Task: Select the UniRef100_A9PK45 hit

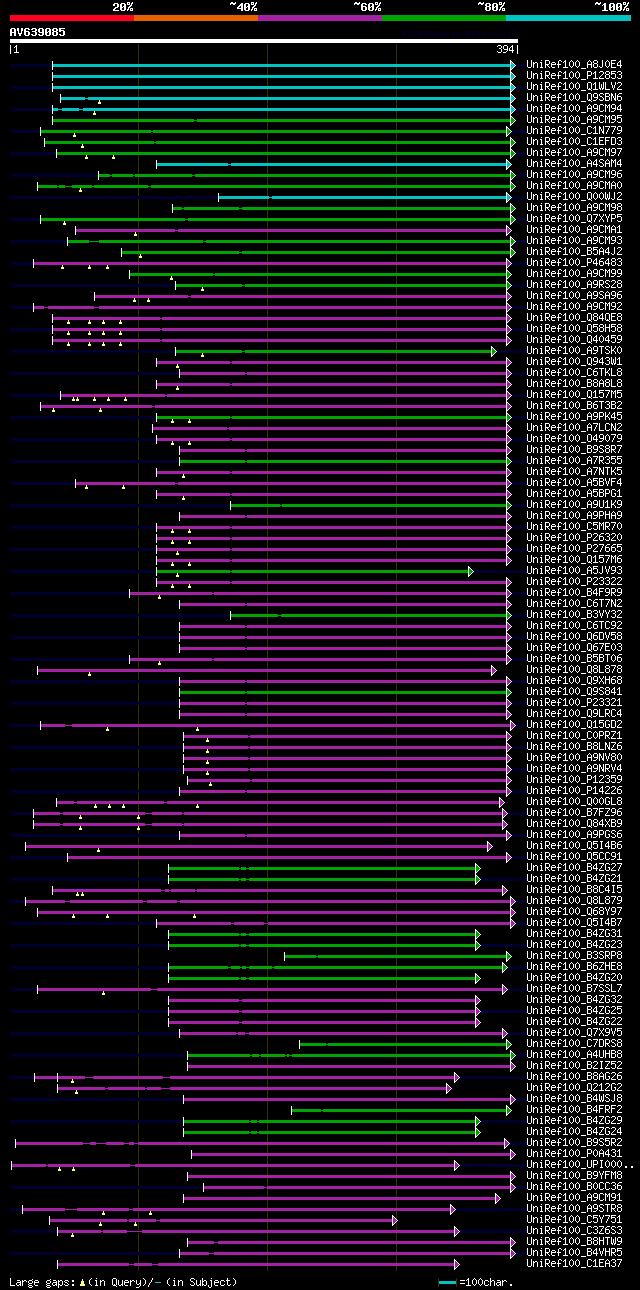Action: [573, 416]
